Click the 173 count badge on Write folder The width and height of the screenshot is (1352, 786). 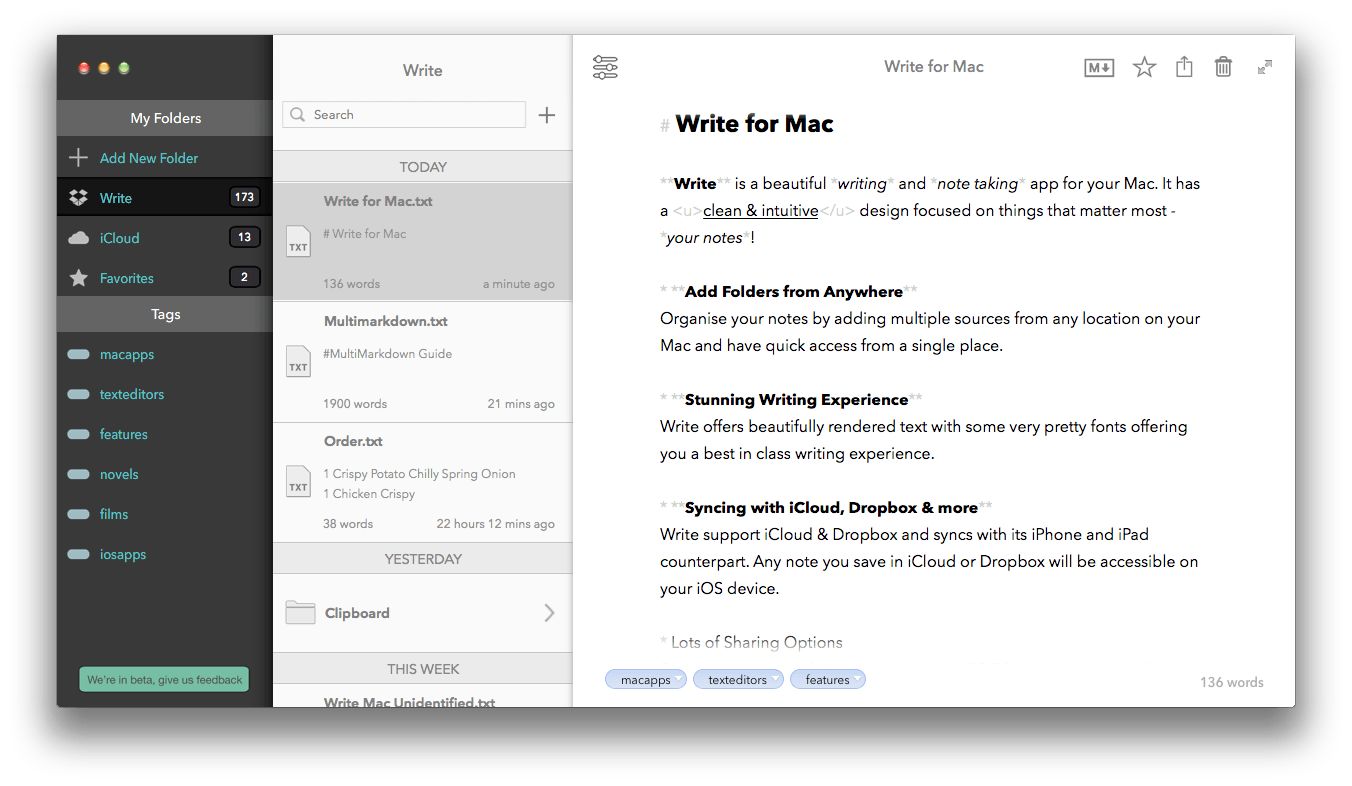(244, 197)
